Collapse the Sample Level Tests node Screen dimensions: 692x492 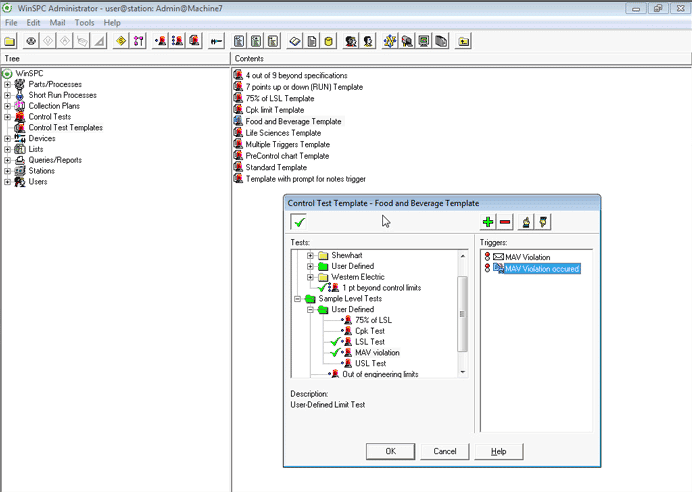pos(297,299)
